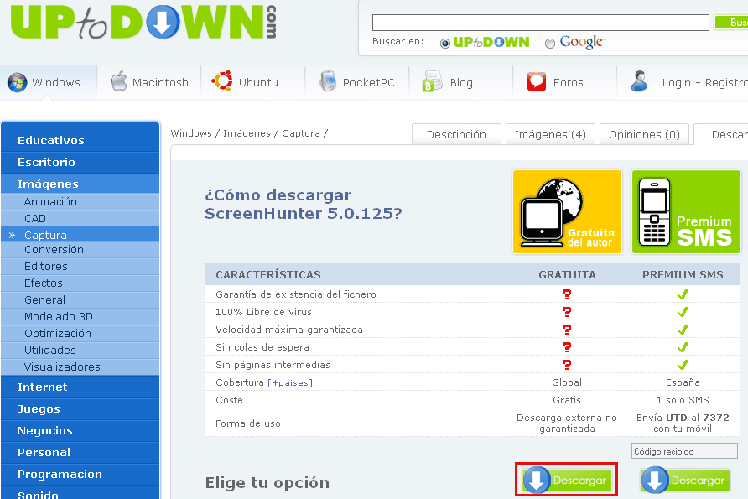Open the Imágenes (4) tab
Screen dimensions: 748x499
[550, 135]
